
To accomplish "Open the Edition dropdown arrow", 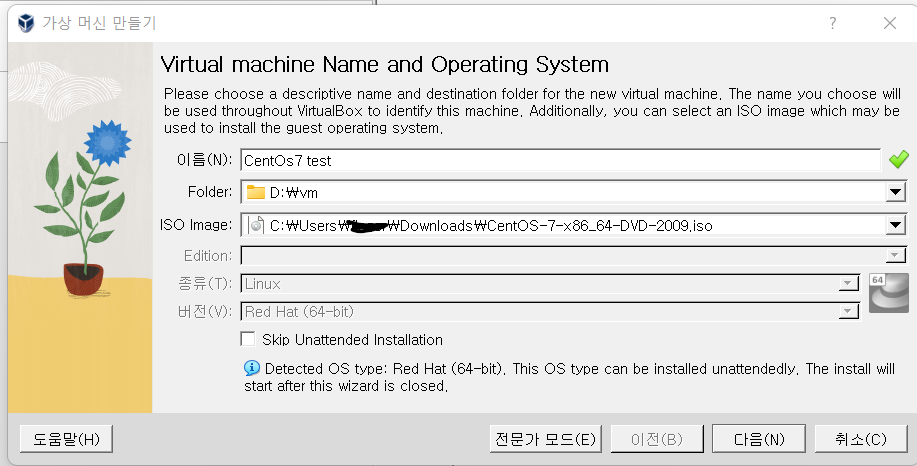I will click(x=894, y=256).
